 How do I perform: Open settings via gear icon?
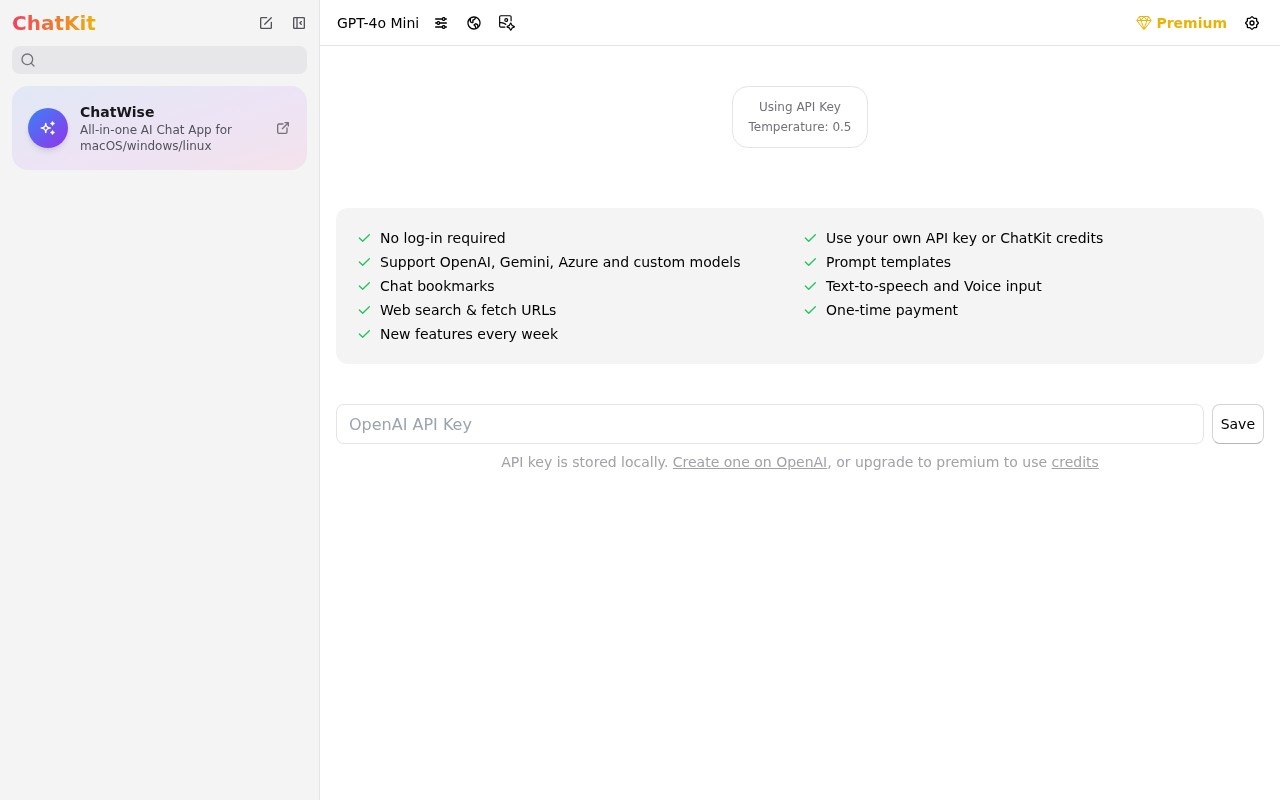pyautogui.click(x=1252, y=23)
